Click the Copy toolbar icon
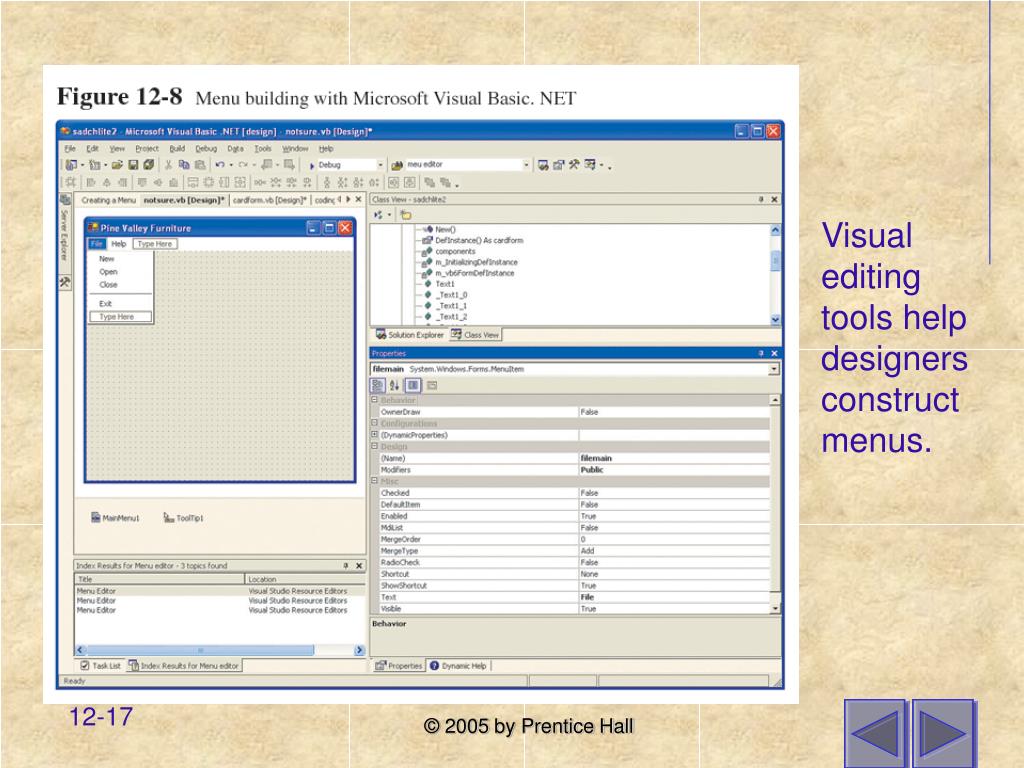The height and width of the screenshot is (768, 1024). click(x=184, y=165)
